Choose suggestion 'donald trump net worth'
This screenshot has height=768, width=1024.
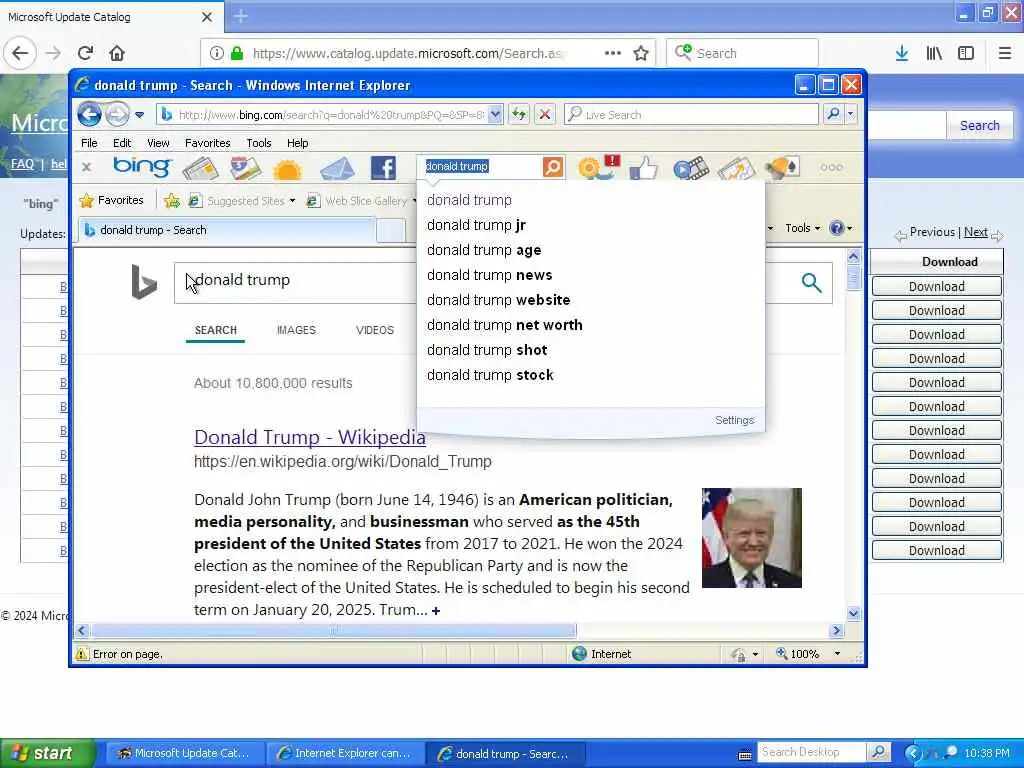pyautogui.click(x=505, y=325)
